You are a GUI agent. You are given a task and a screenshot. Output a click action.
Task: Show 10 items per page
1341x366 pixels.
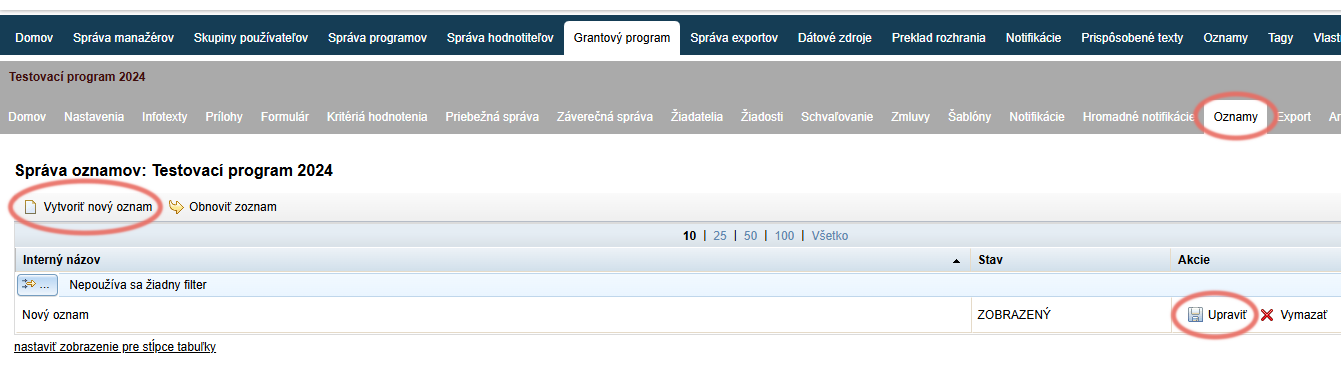click(689, 236)
